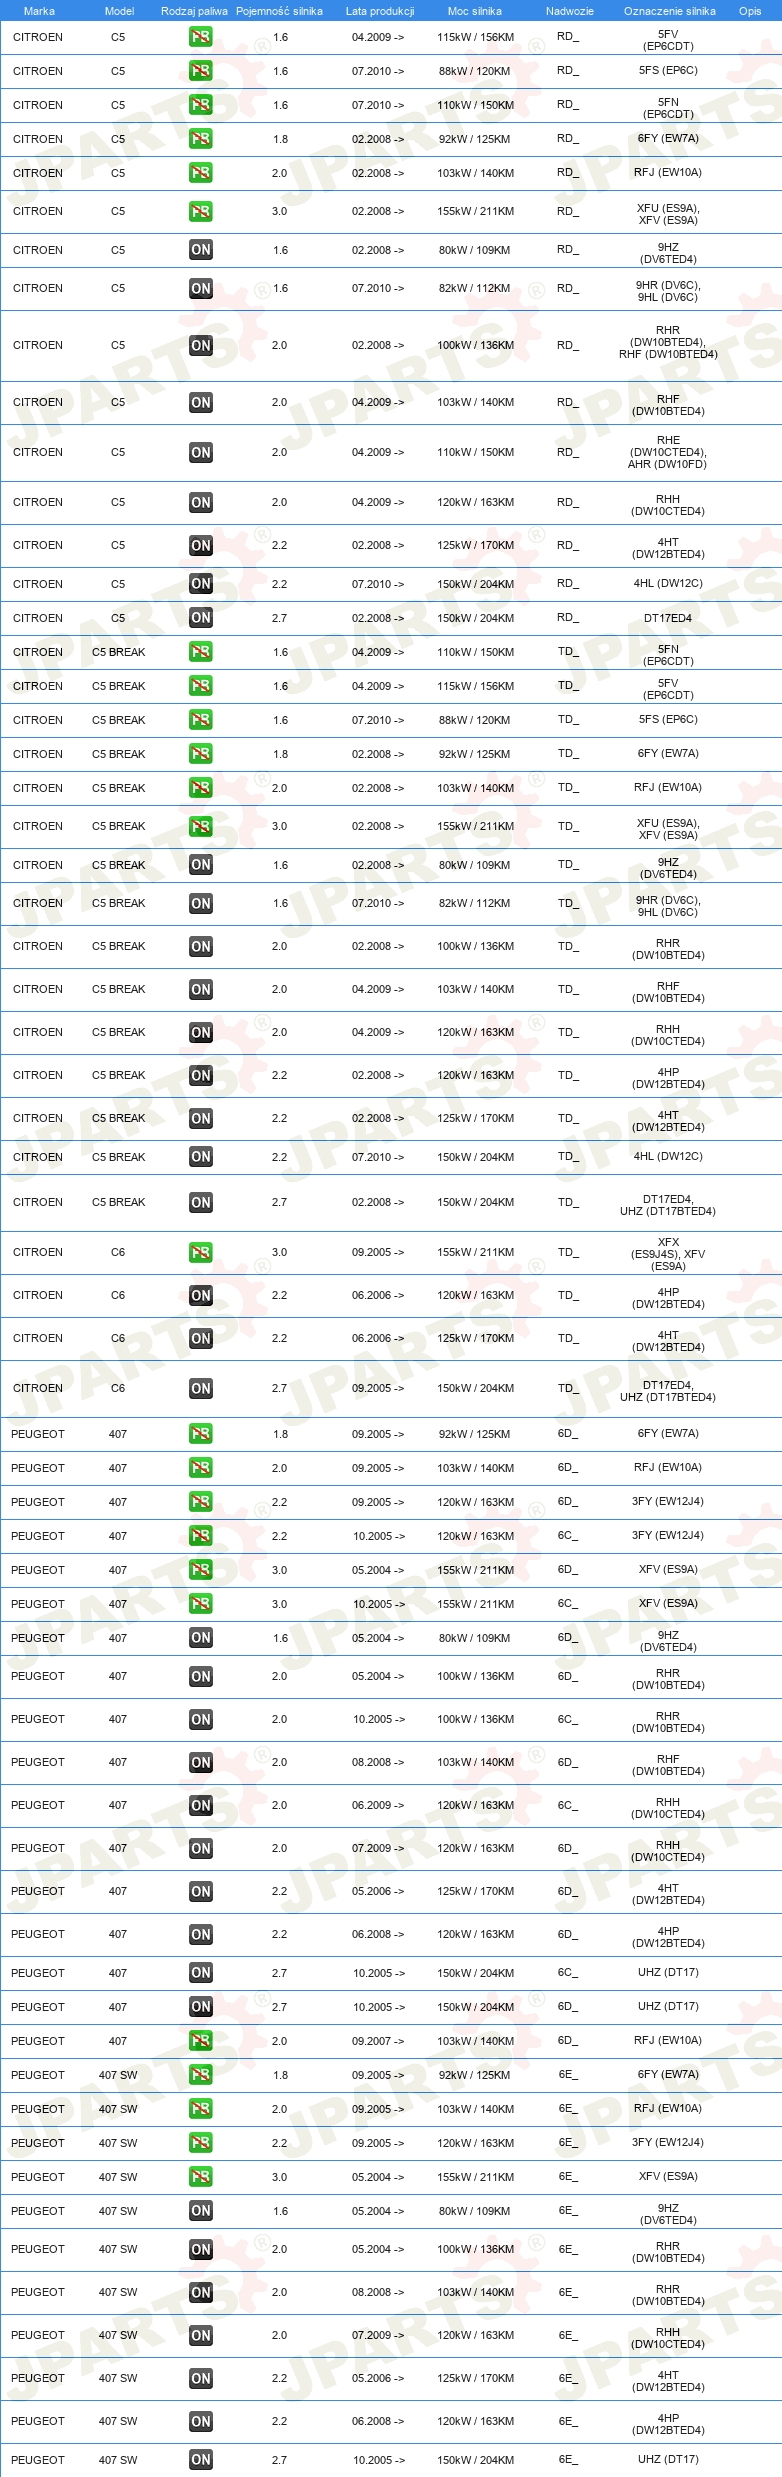This screenshot has height=2477, width=782.
Task: Click RHE (DW10CTED4), AHR (DW10FD) engine code
Action: 668,453
